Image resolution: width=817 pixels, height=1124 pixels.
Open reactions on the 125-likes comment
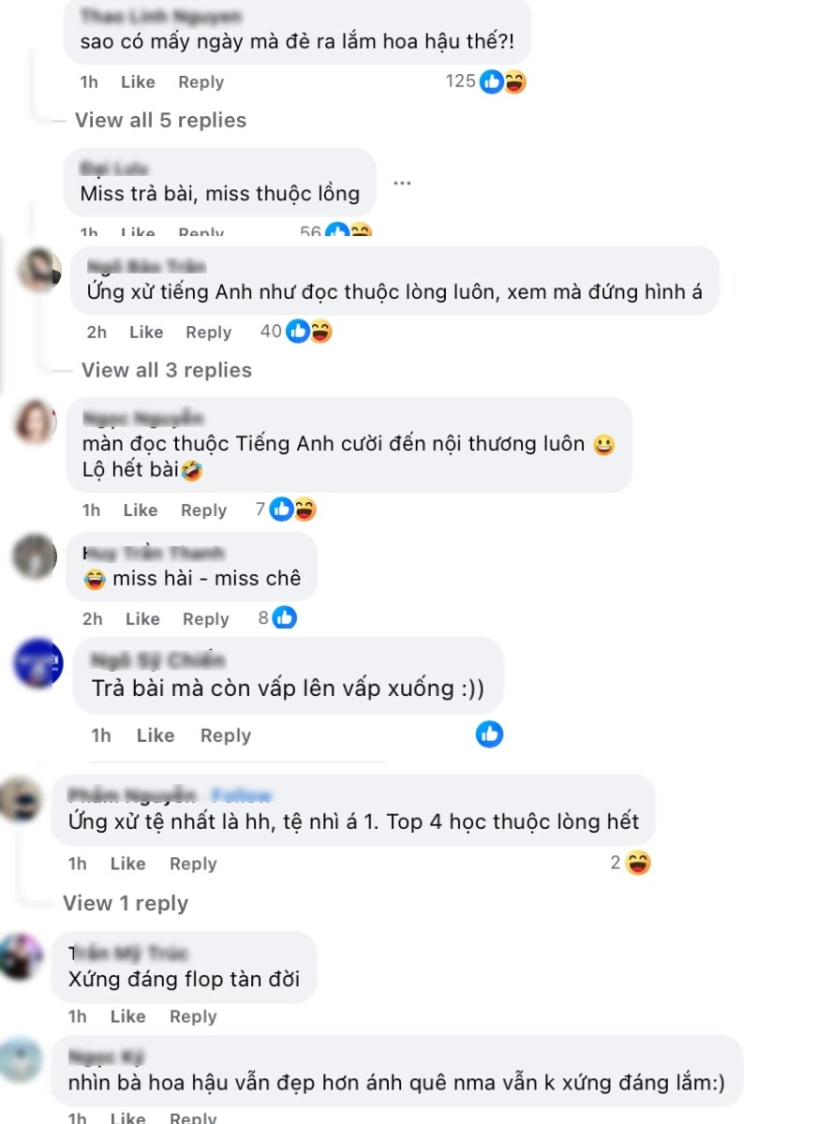click(x=502, y=82)
